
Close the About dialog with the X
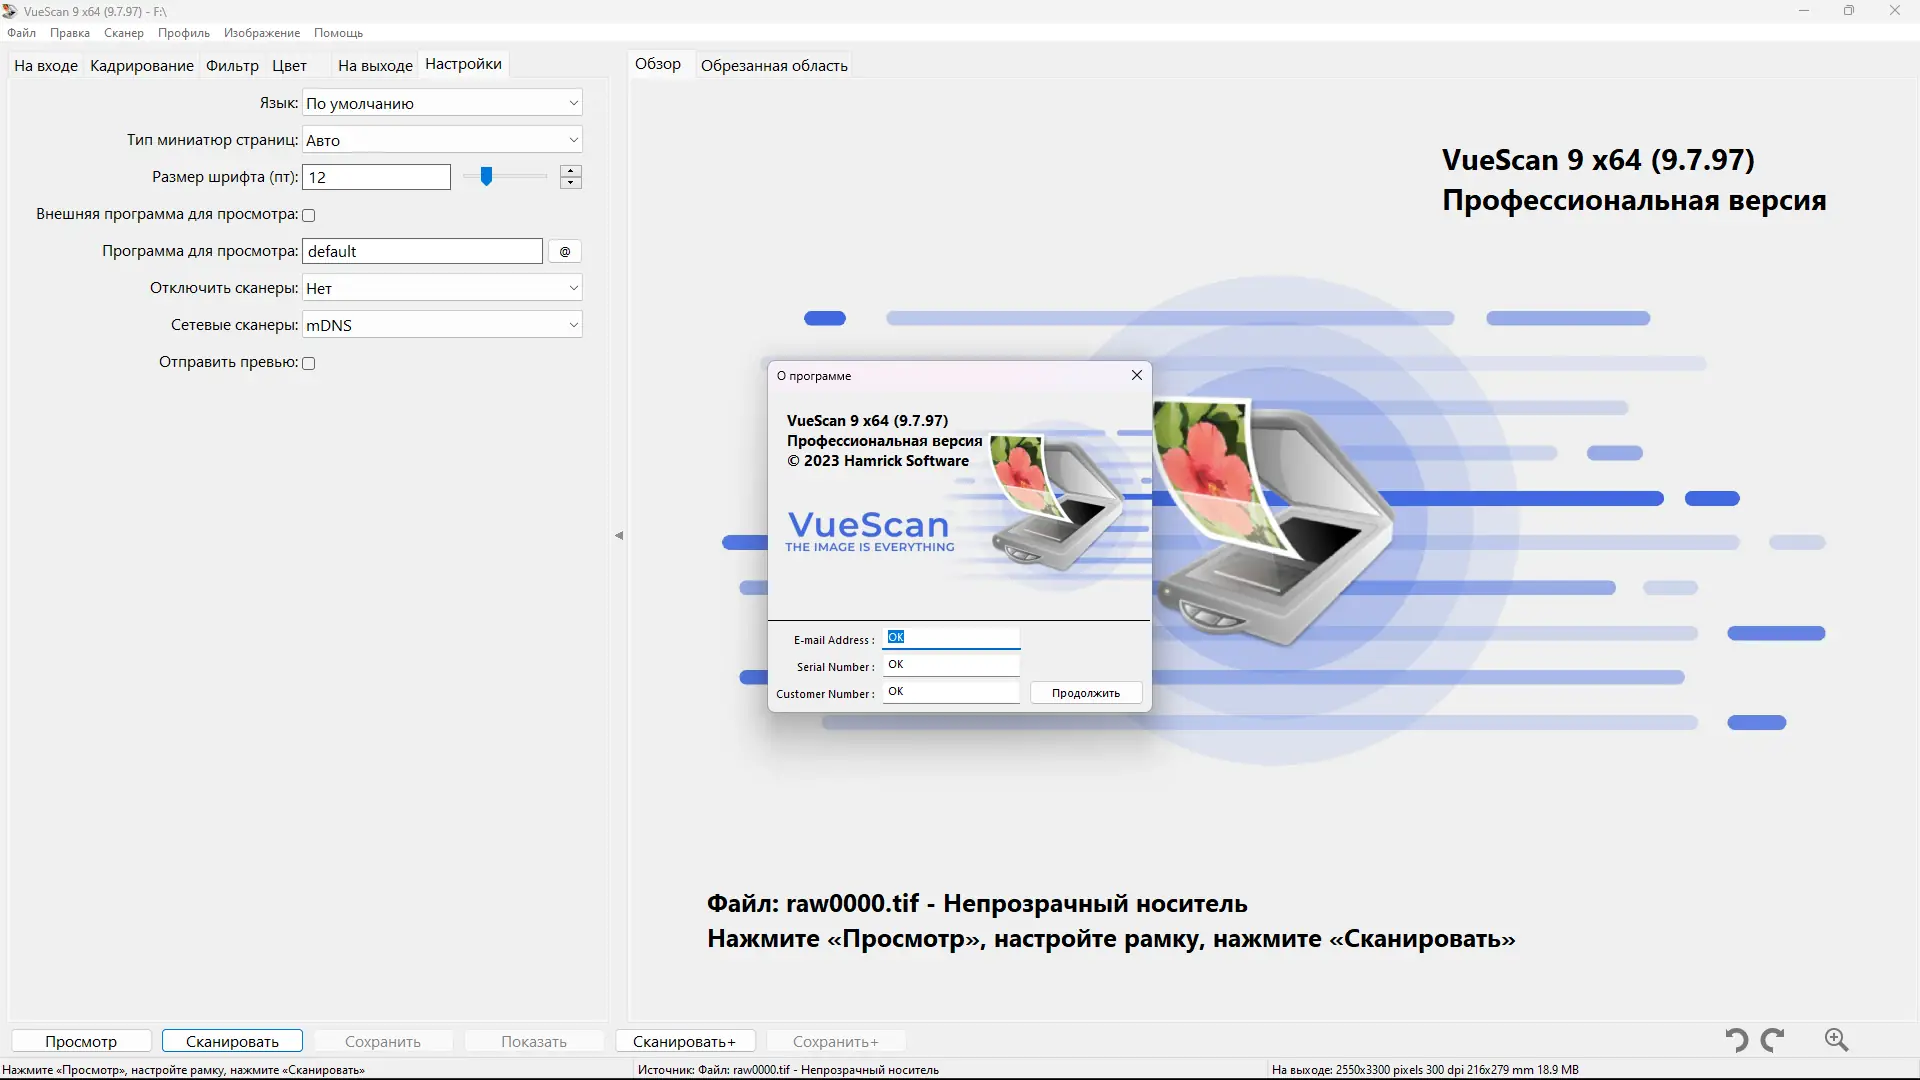(x=1136, y=375)
